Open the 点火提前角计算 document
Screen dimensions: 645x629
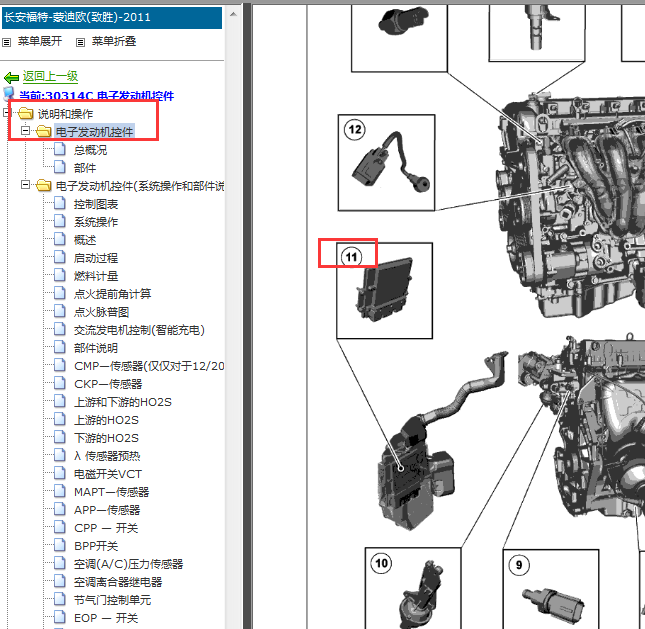click(112, 294)
